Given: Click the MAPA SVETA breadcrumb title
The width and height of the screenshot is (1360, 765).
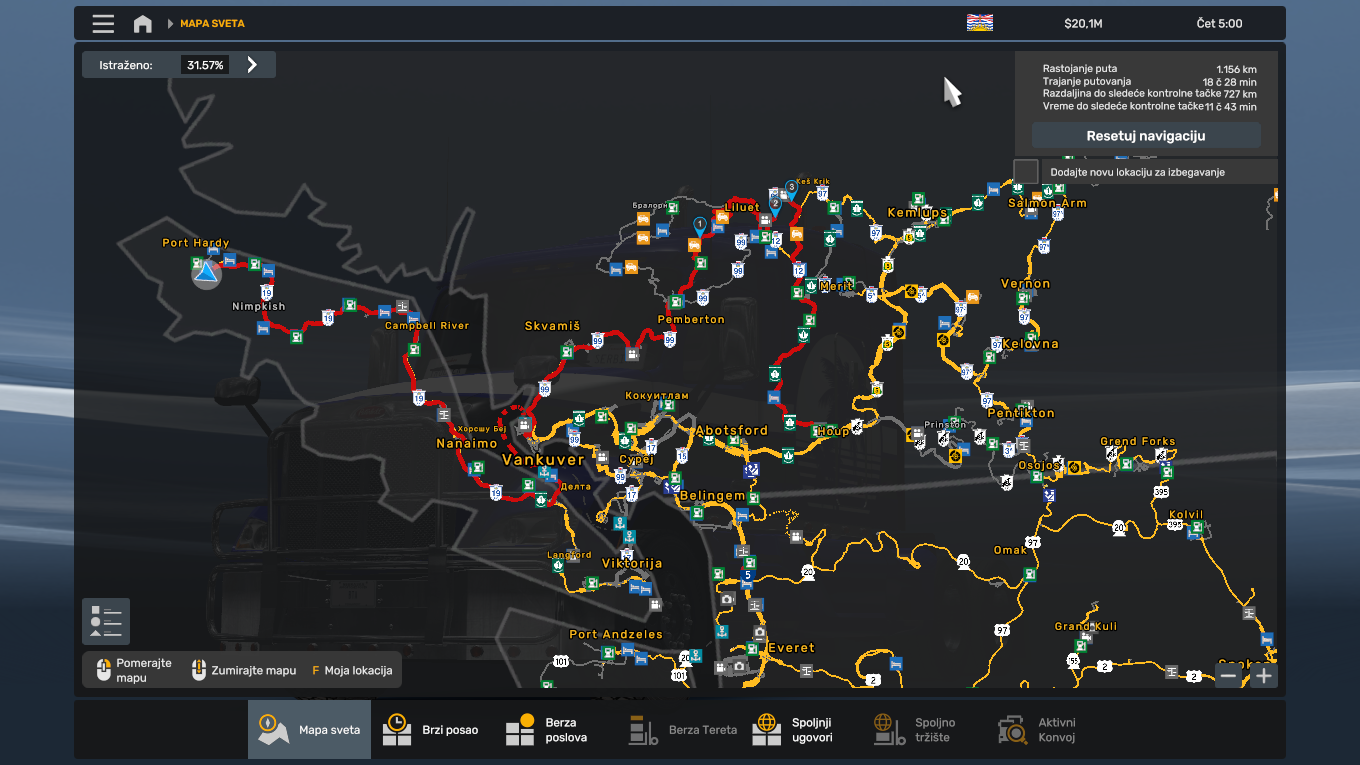Looking at the screenshot, I should pos(212,23).
